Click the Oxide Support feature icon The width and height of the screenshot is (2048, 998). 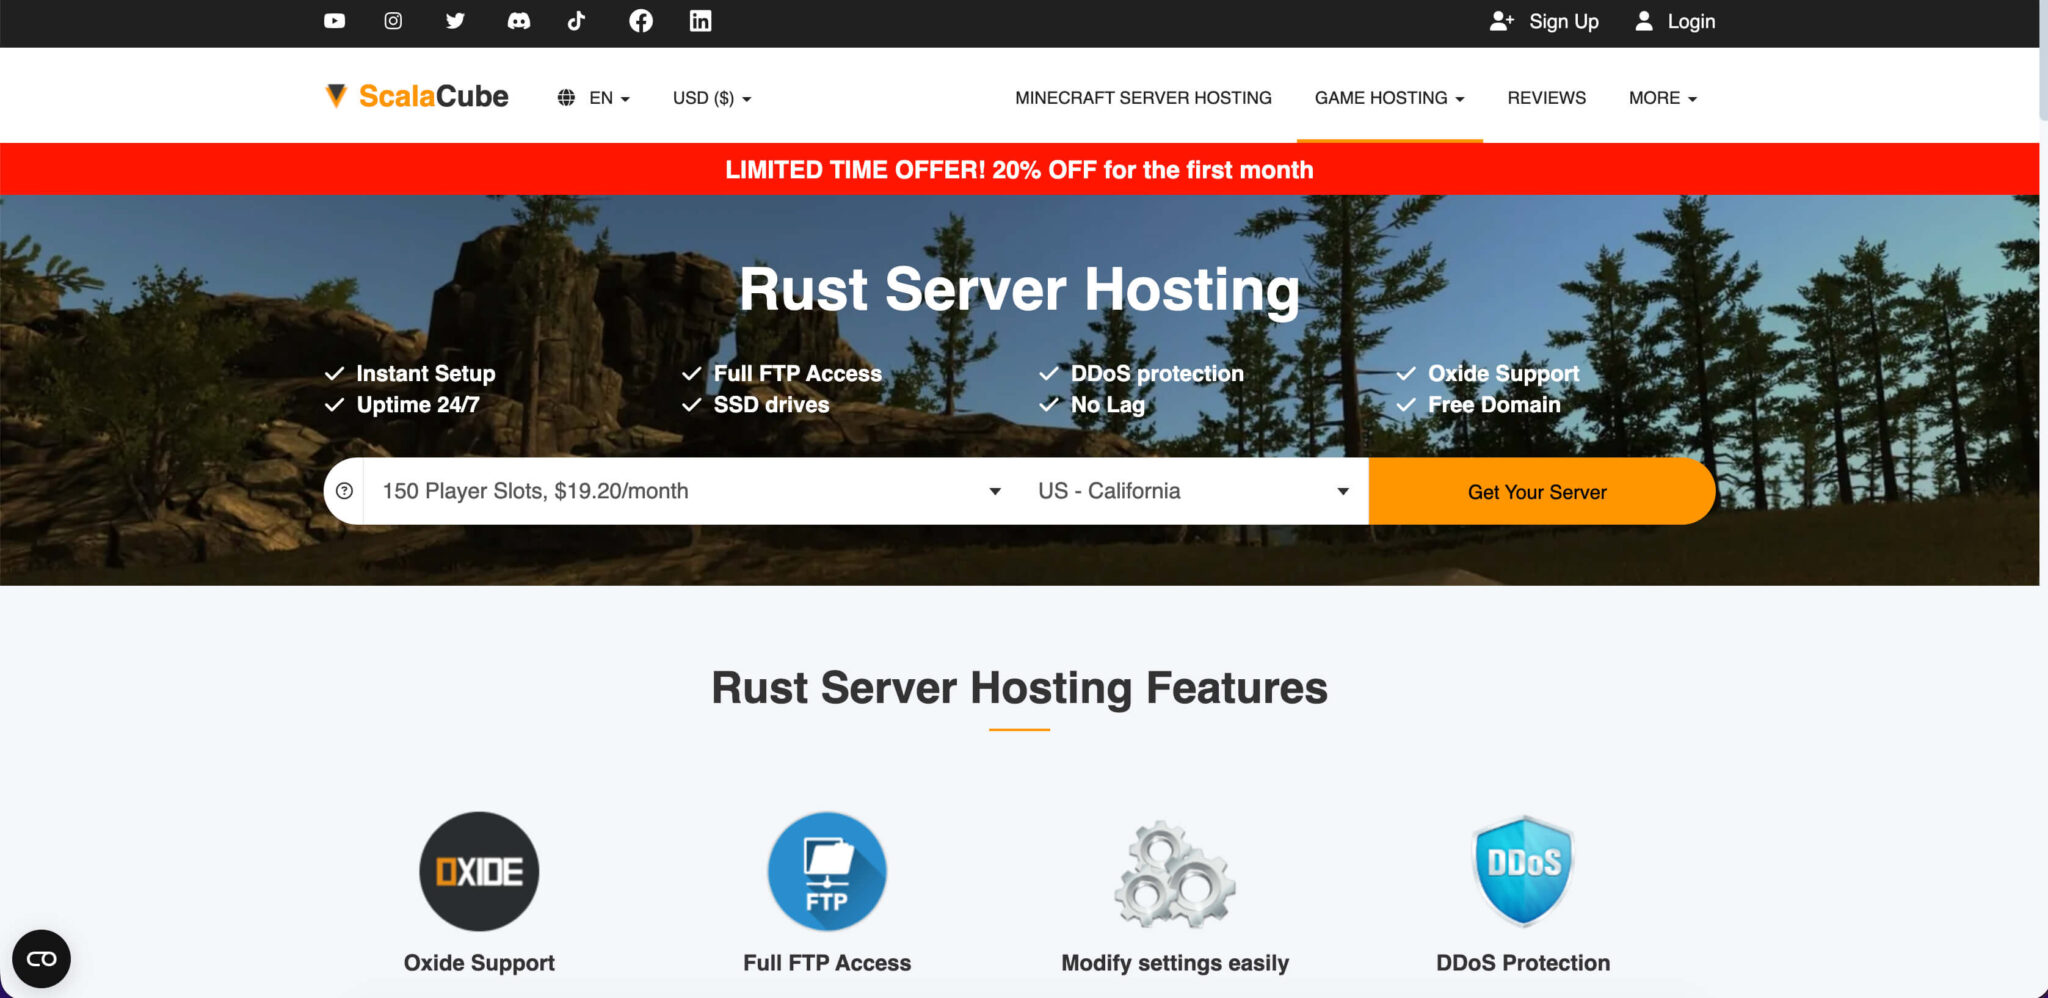(x=479, y=871)
